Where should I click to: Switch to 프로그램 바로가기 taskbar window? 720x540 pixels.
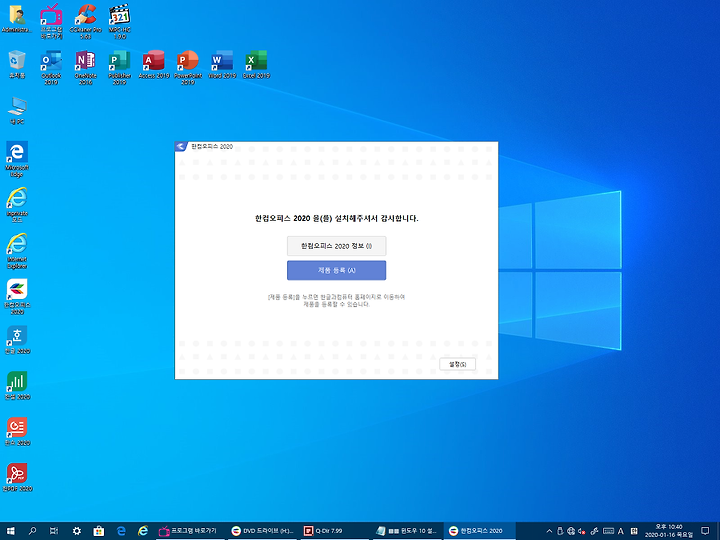tap(189, 531)
